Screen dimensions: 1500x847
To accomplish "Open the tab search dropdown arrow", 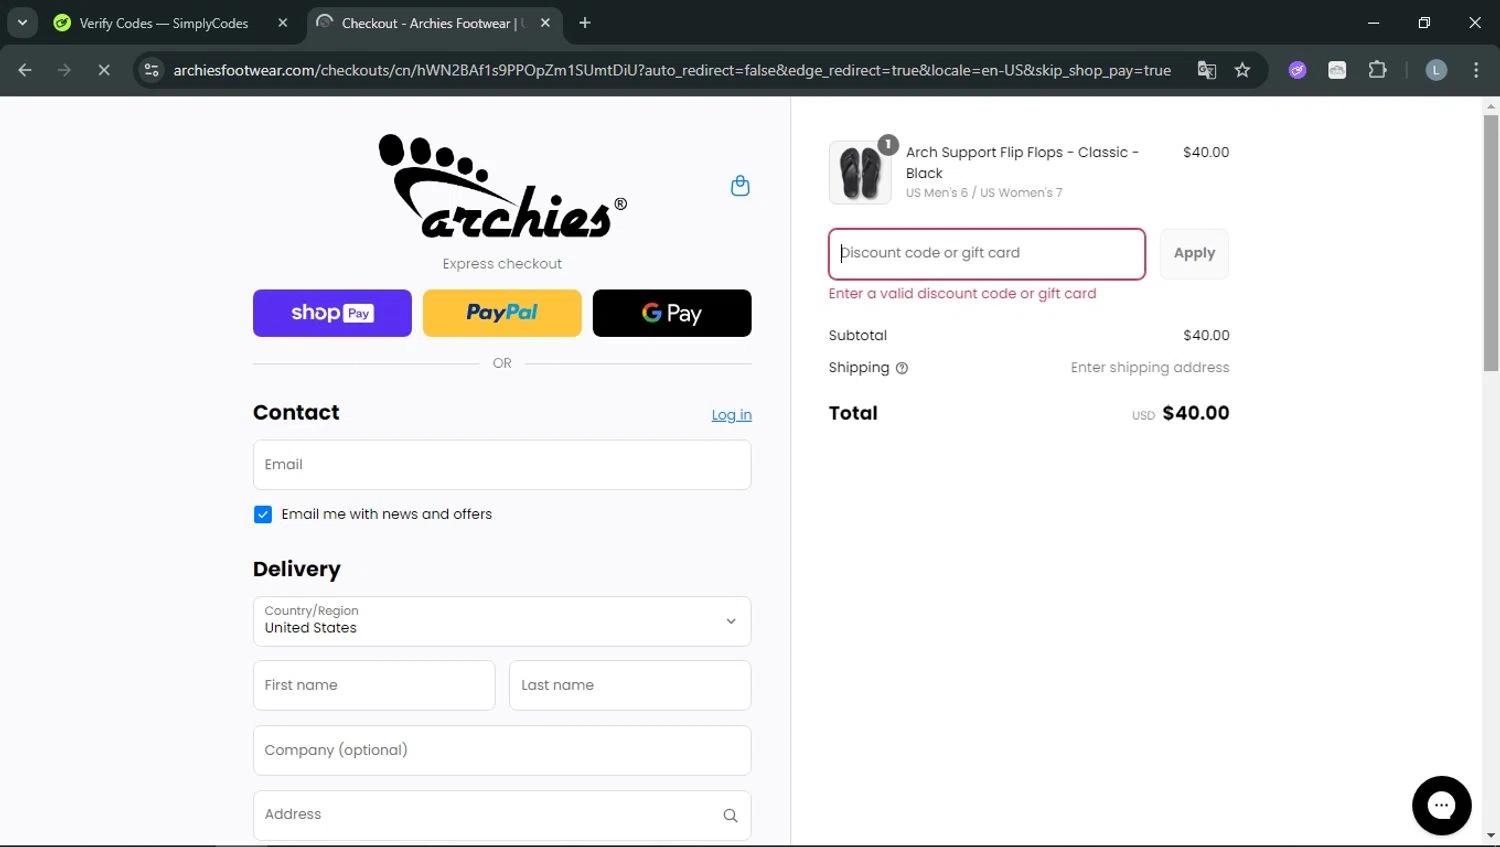I will point(22,23).
